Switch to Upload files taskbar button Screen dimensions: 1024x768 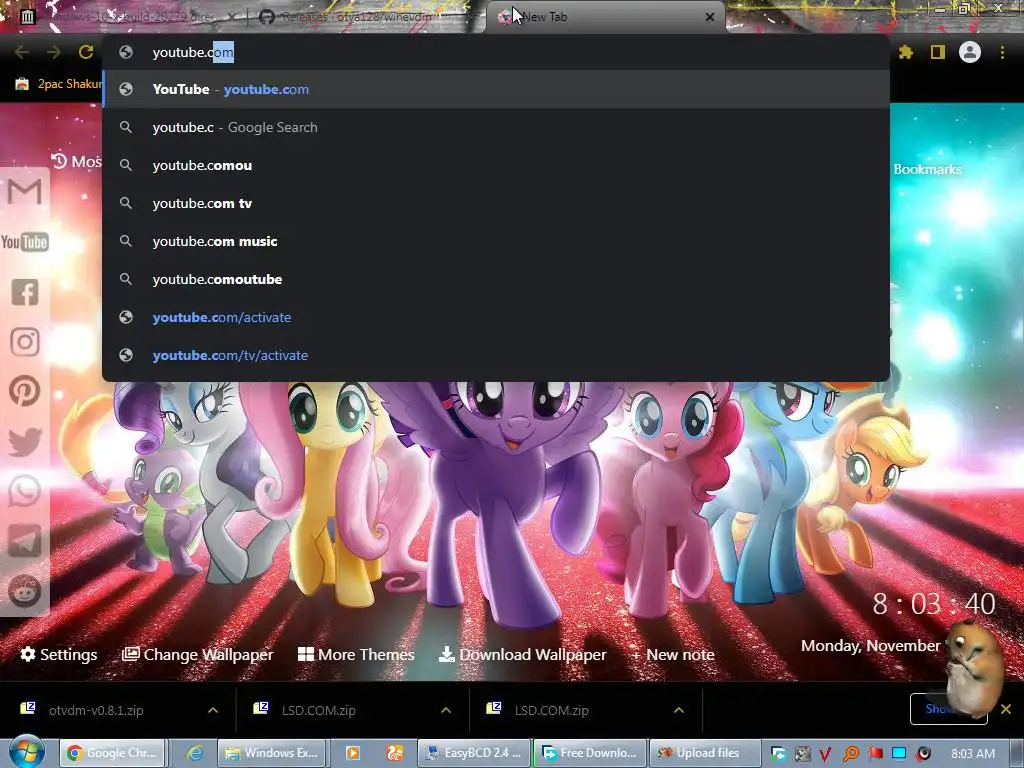[705, 753]
